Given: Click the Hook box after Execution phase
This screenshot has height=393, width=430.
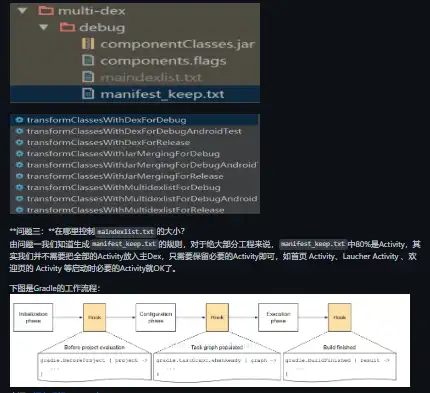Looking at the screenshot, I should 340,317.
